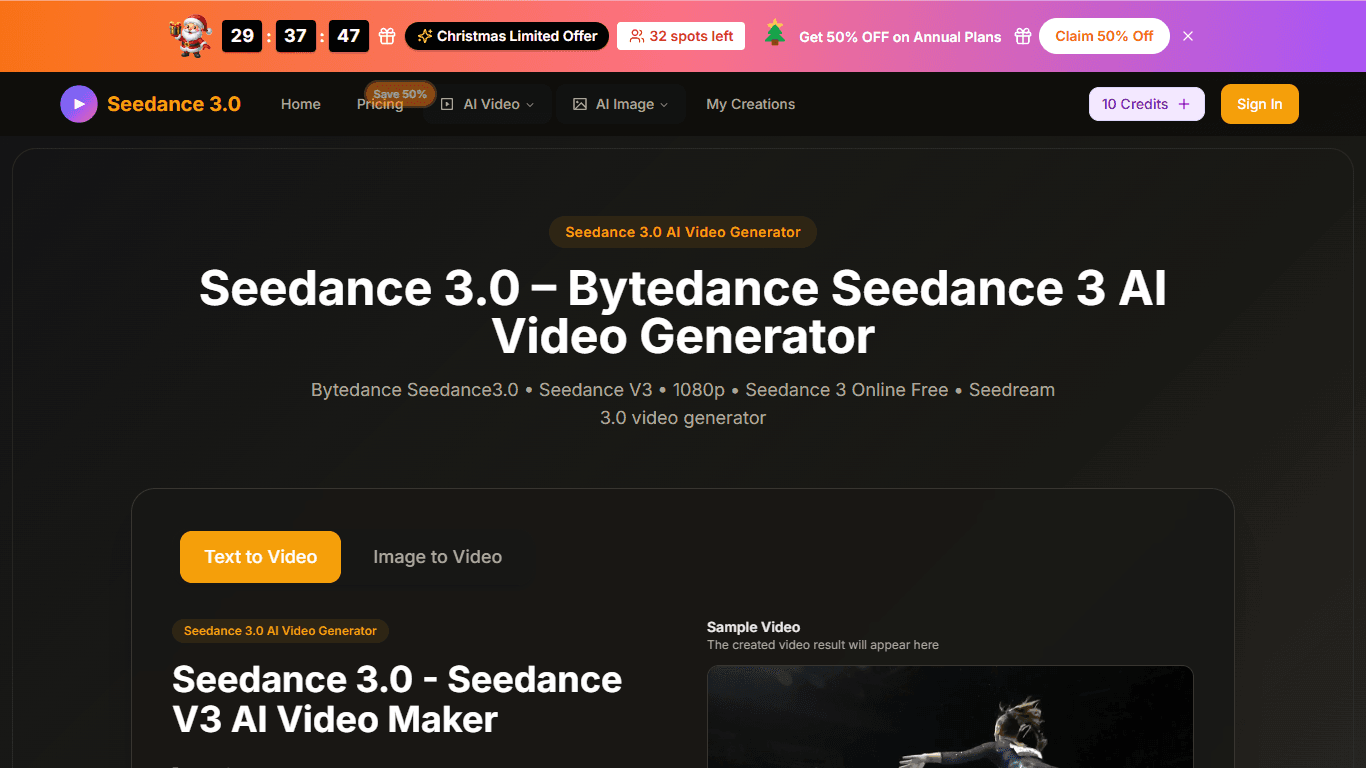Click the sample video preview thumbnail
Viewport: 1366px width, 768px height.
[950, 717]
